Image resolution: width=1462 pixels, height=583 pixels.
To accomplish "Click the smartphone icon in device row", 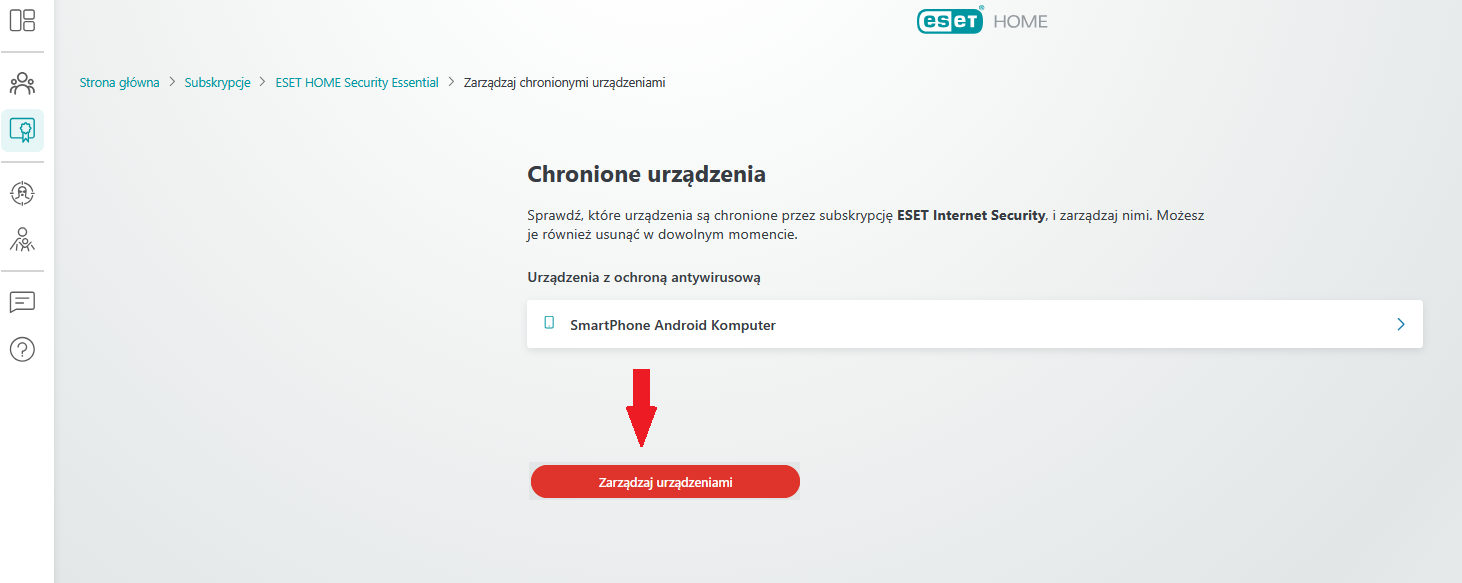I will 549,323.
